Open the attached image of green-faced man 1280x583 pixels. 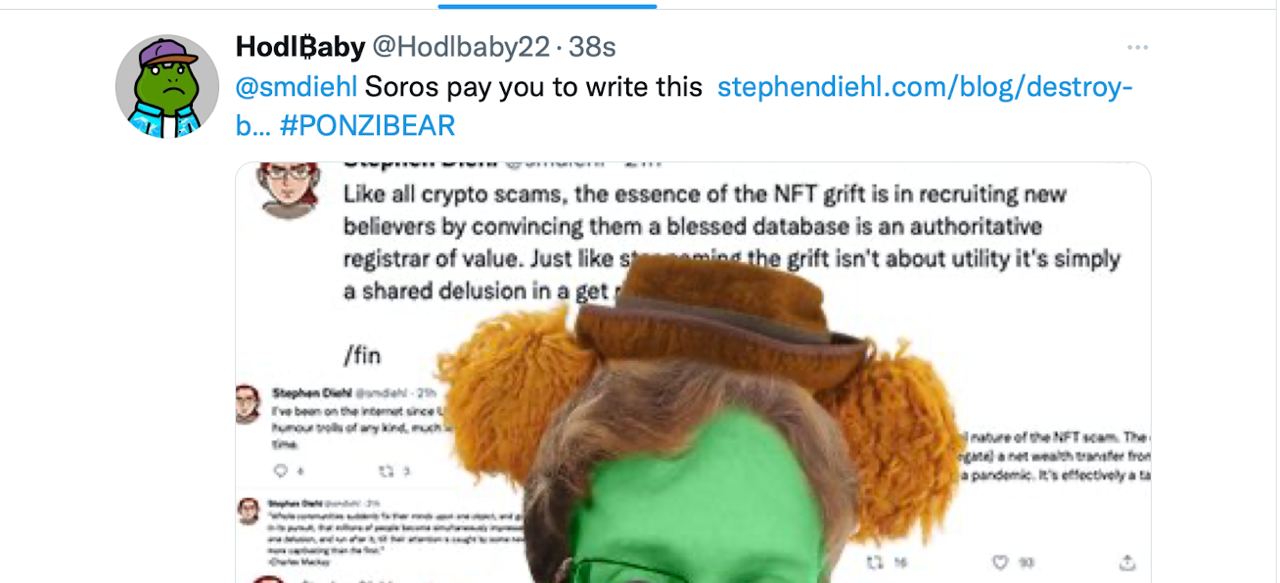693,372
